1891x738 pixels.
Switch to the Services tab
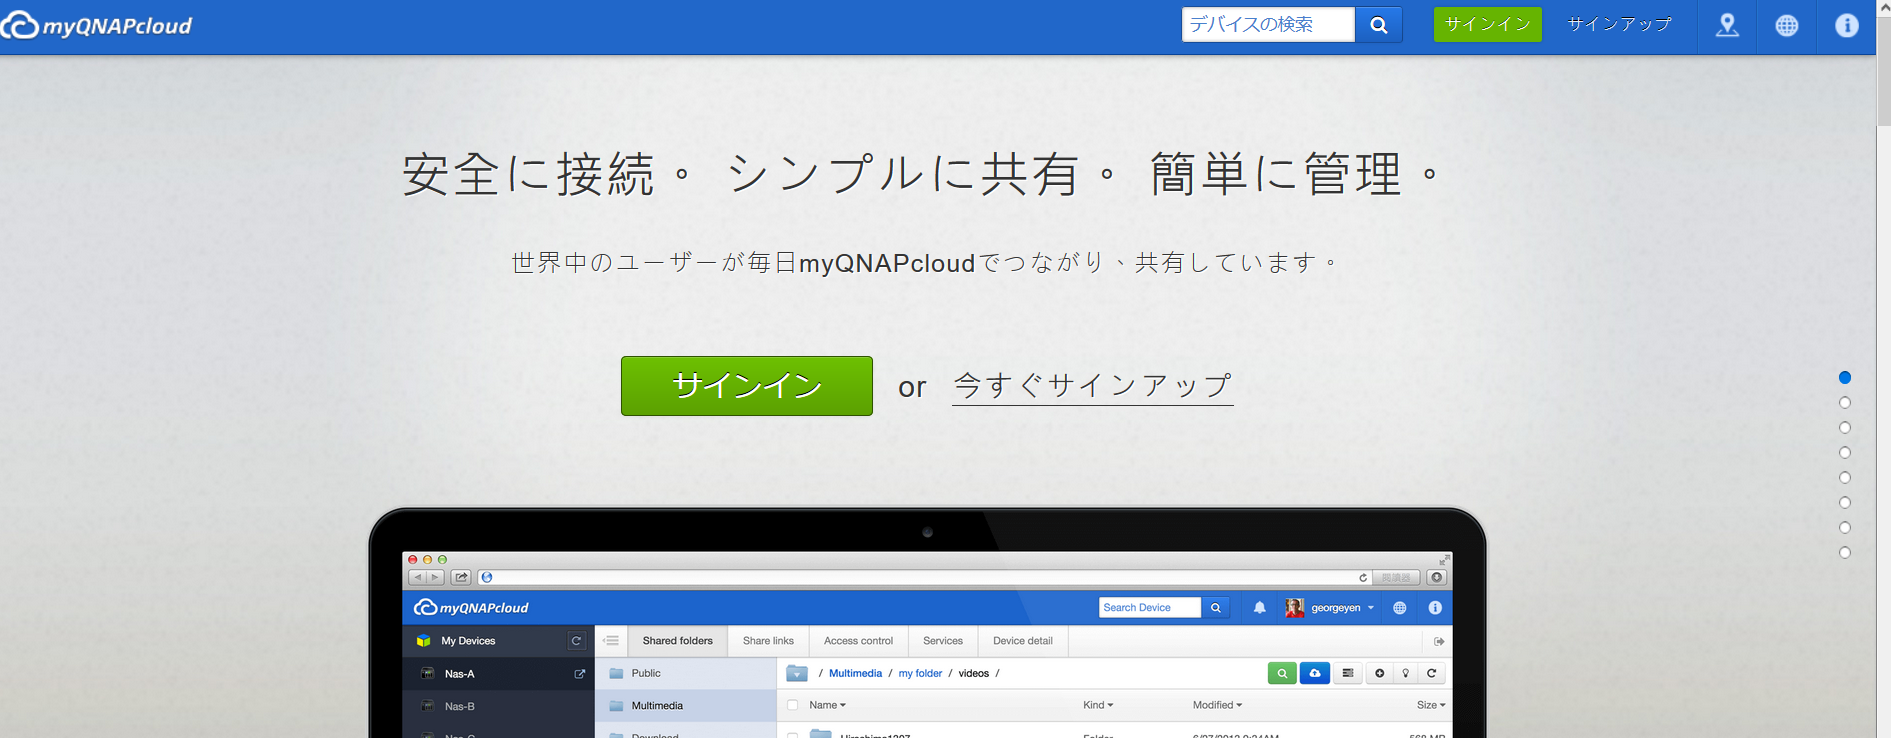[x=943, y=641]
